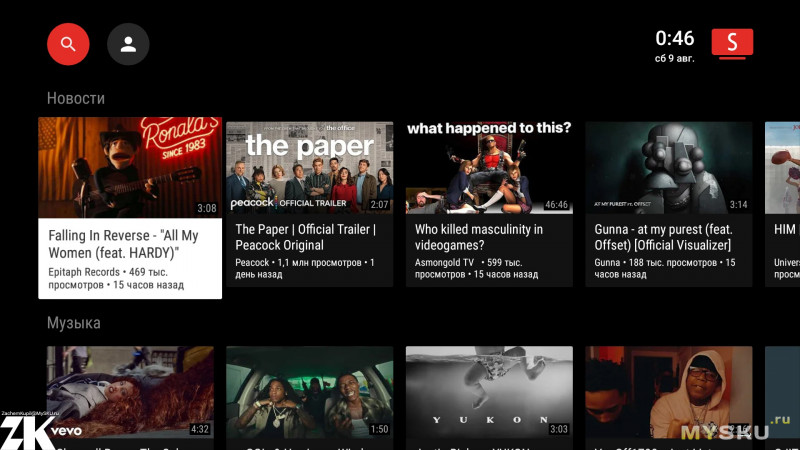
Task: Click the 0:46 clock display
Action: (674, 38)
